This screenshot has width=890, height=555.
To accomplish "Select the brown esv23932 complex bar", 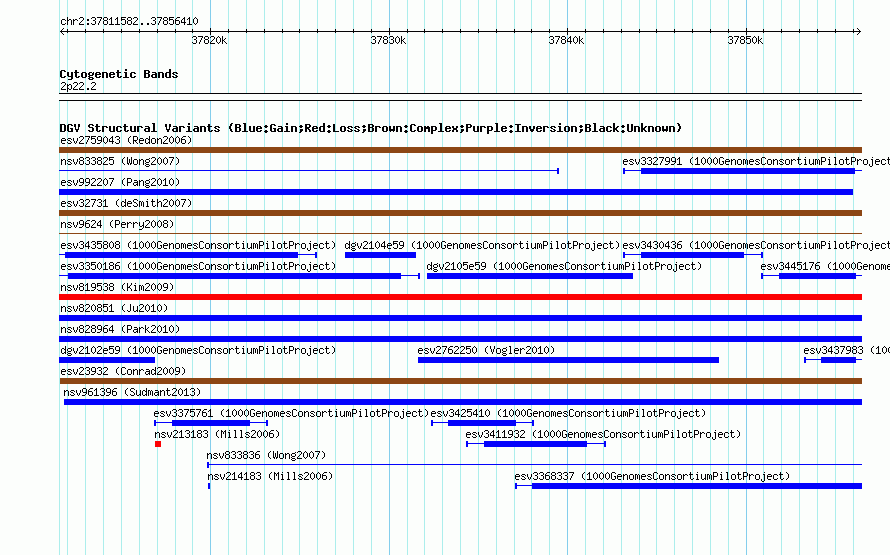I will pos(460,381).
